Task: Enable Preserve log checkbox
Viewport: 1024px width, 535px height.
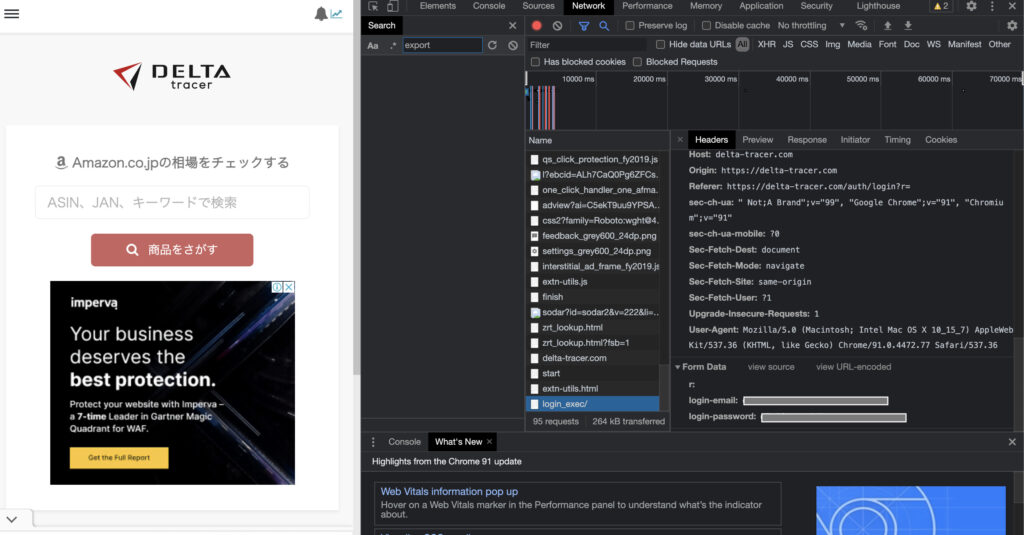Action: 630,25
